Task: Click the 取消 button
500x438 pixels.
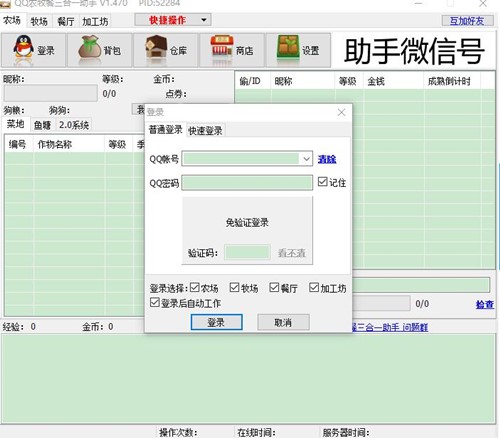Action: 283,322
